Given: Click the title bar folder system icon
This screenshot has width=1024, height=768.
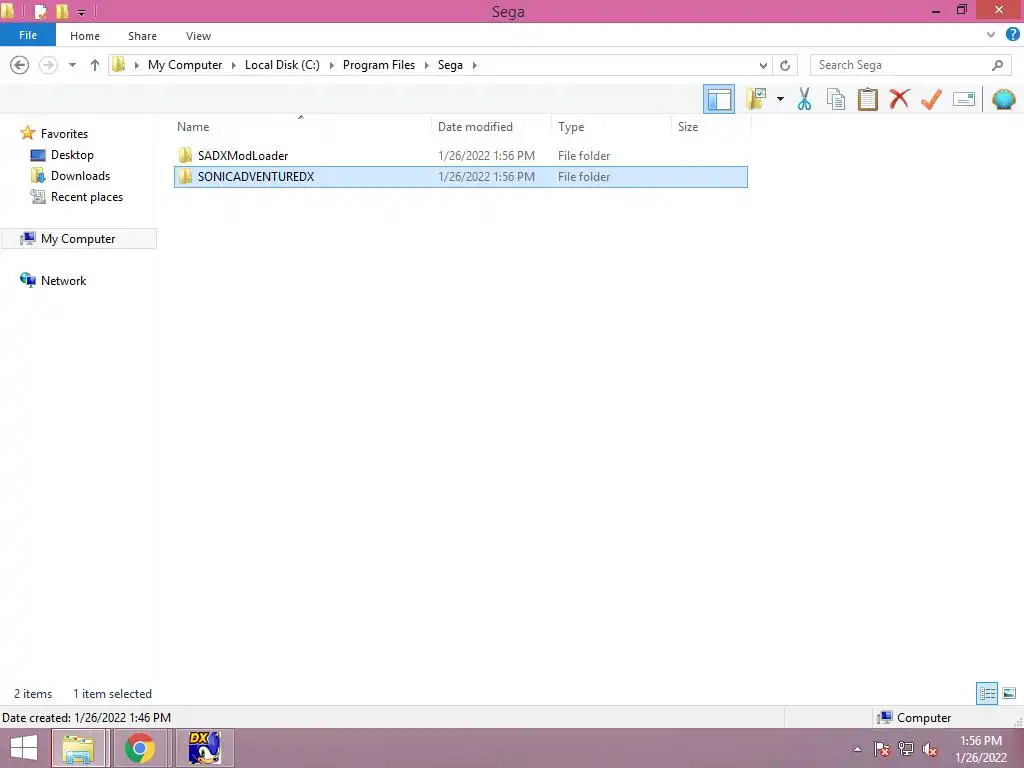Looking at the screenshot, I should click(7, 11).
